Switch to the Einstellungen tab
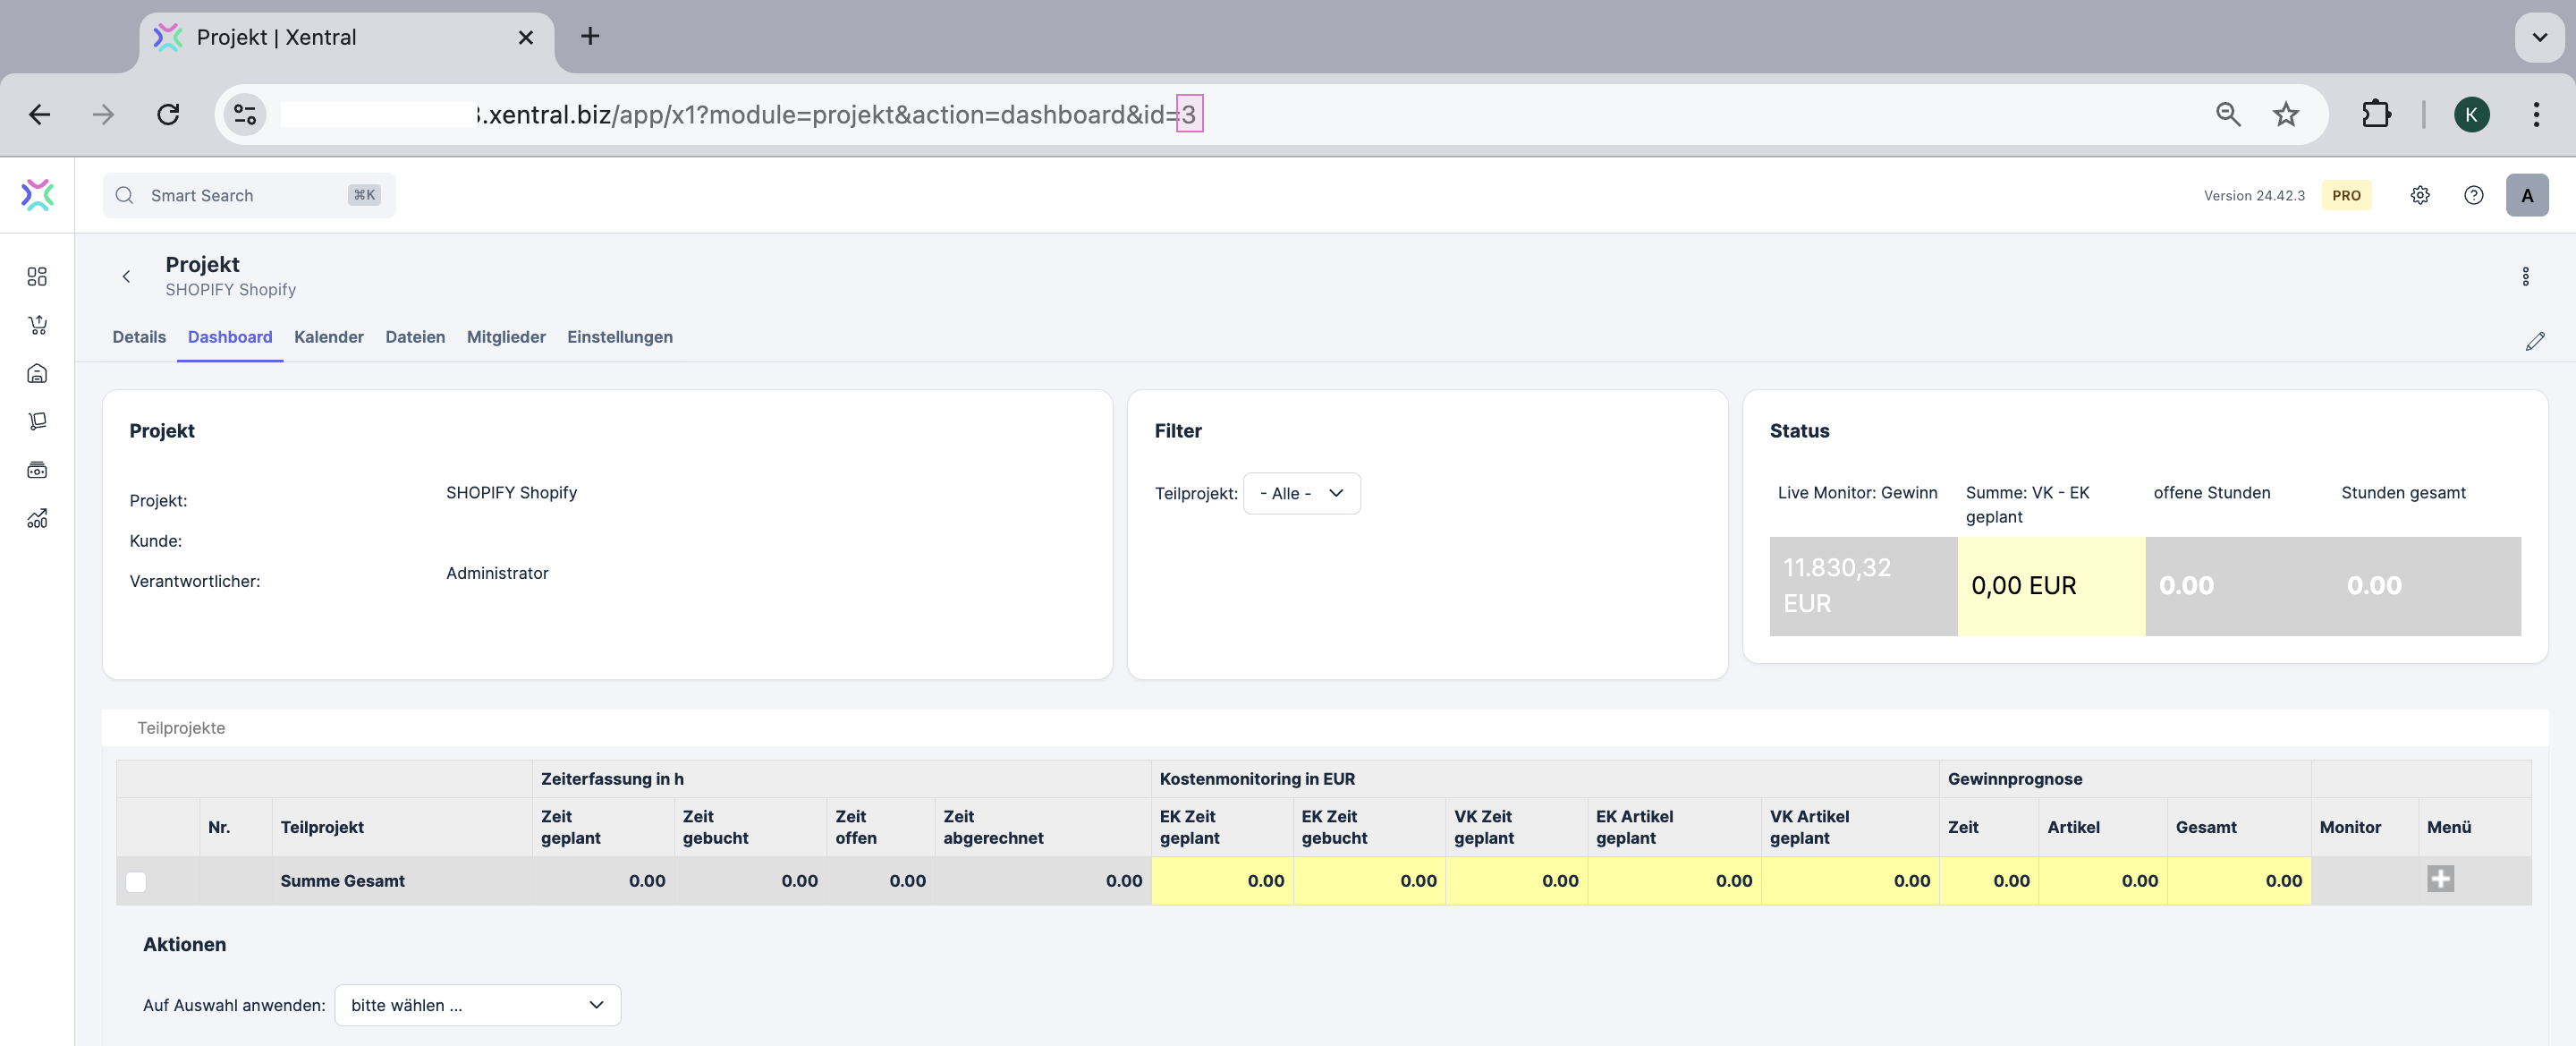This screenshot has width=2576, height=1046. pyautogui.click(x=619, y=337)
